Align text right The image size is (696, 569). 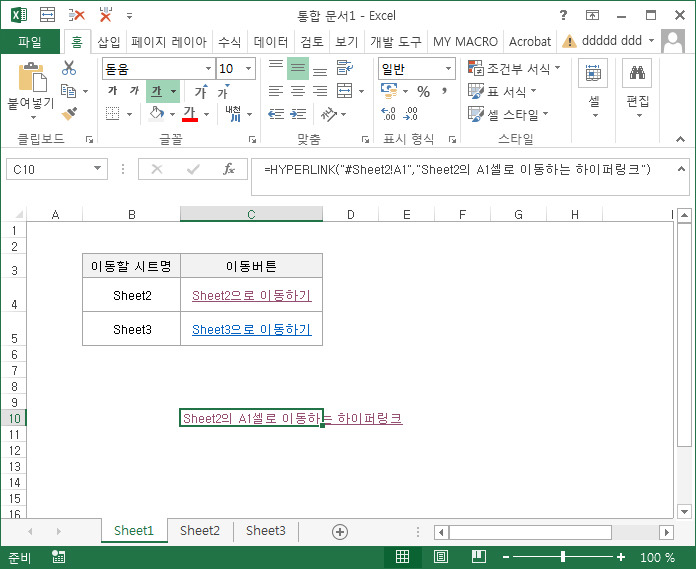pyautogui.click(x=320, y=91)
